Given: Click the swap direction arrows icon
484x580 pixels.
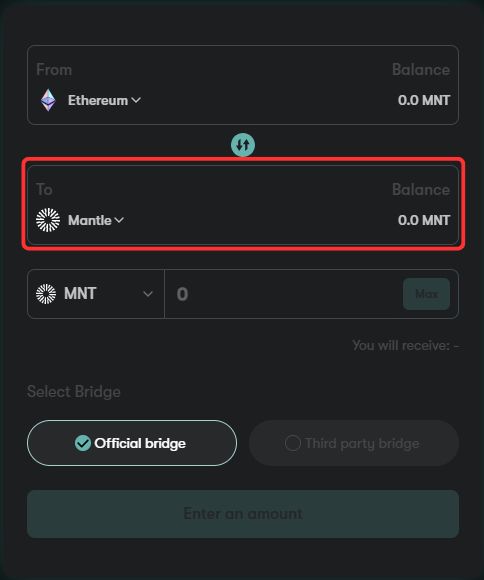Looking at the screenshot, I should point(243,145).
